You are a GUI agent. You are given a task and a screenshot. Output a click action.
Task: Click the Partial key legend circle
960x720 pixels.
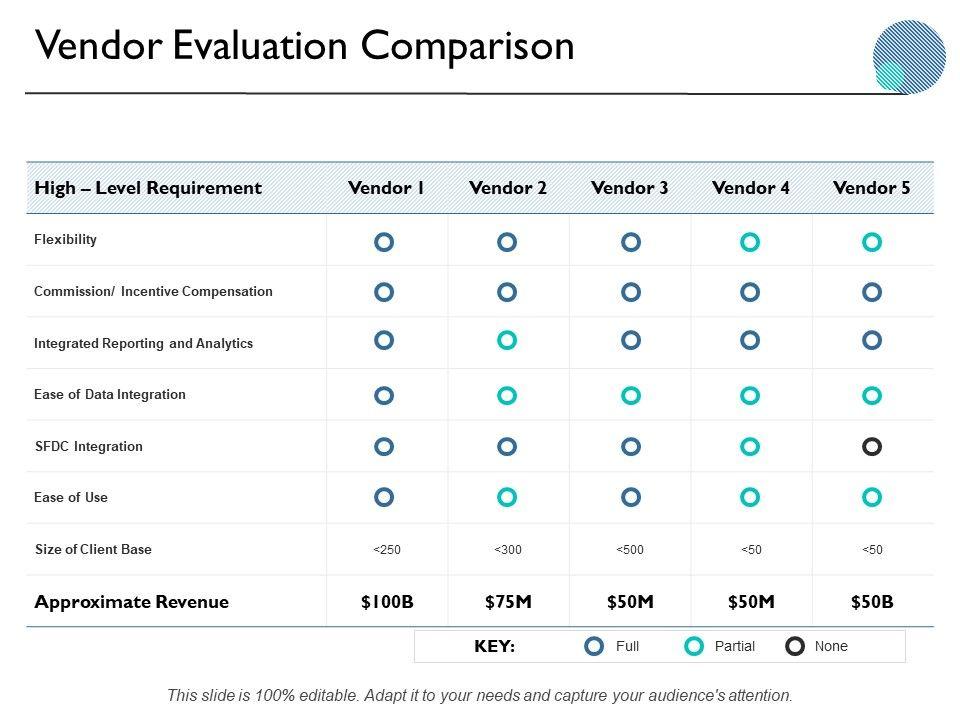point(693,647)
